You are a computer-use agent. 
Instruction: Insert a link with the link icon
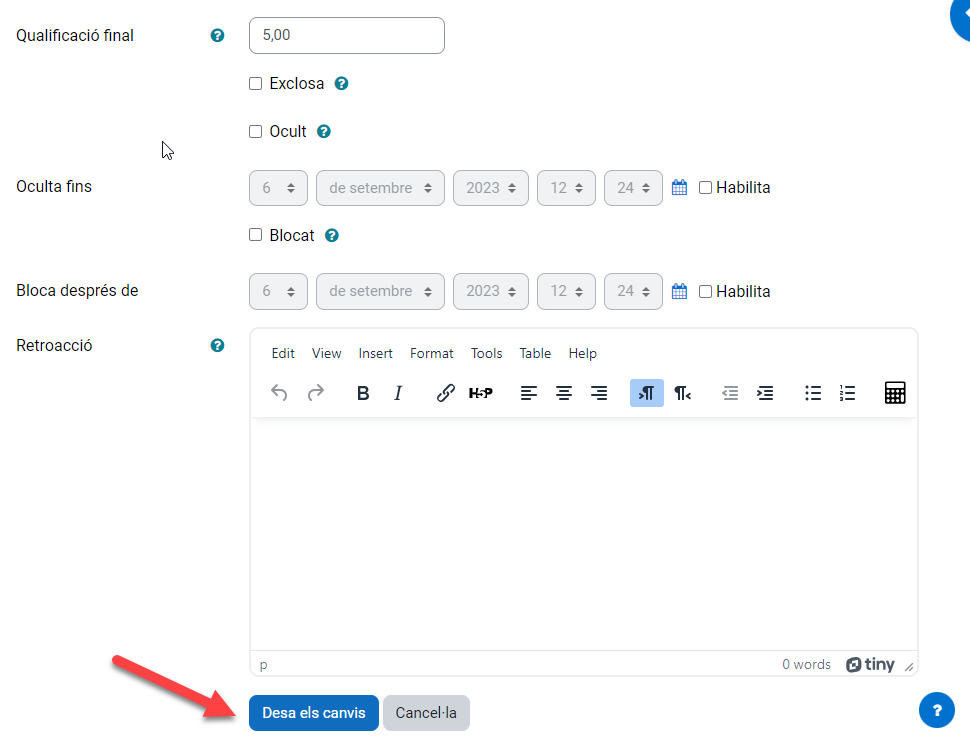coord(446,393)
